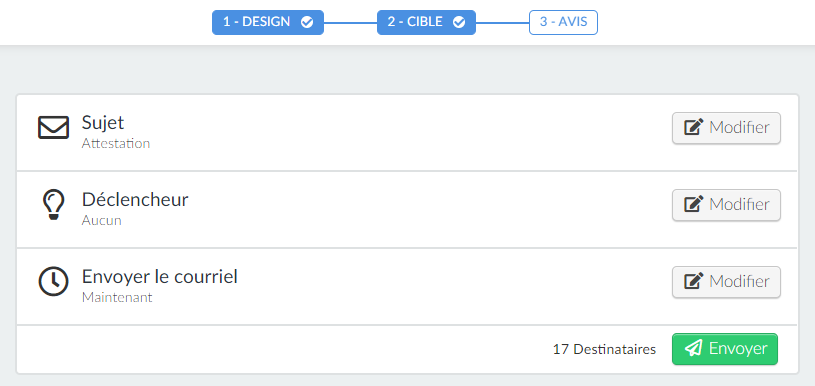Click the Aucun trigger value
815x386 pixels.
point(101,220)
